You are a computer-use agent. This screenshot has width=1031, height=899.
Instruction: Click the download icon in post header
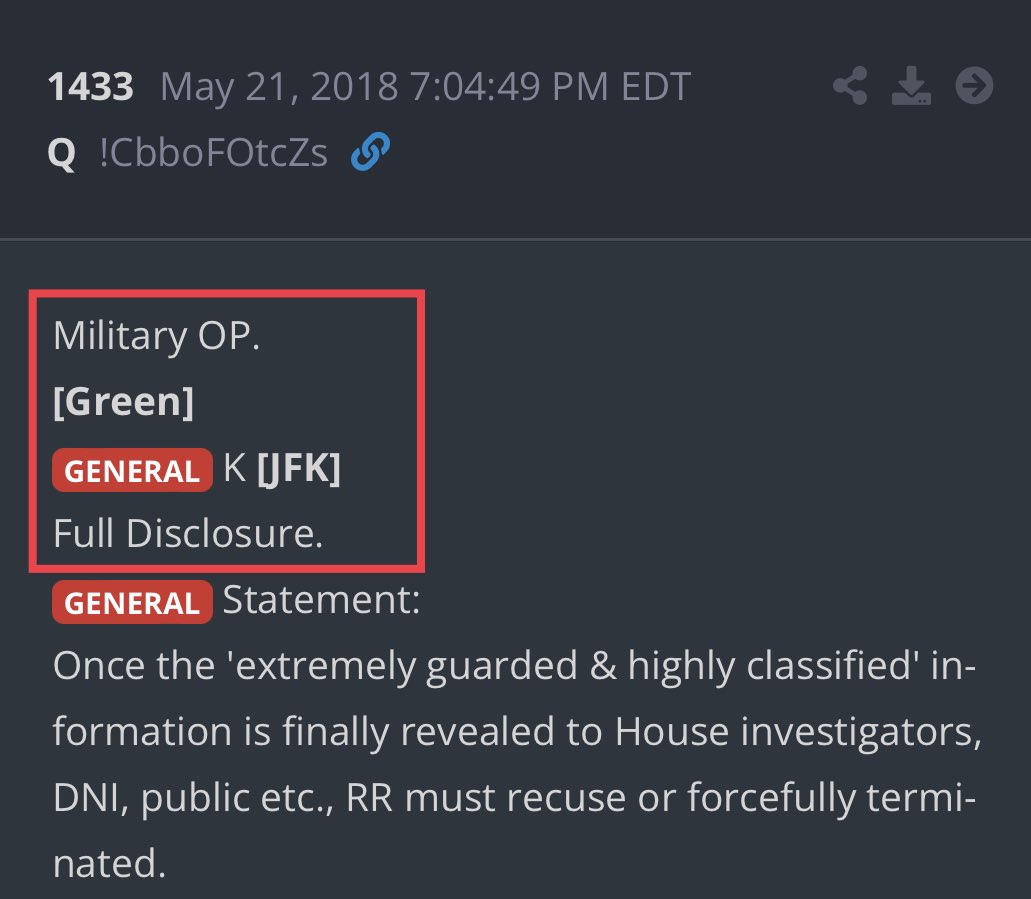point(911,88)
